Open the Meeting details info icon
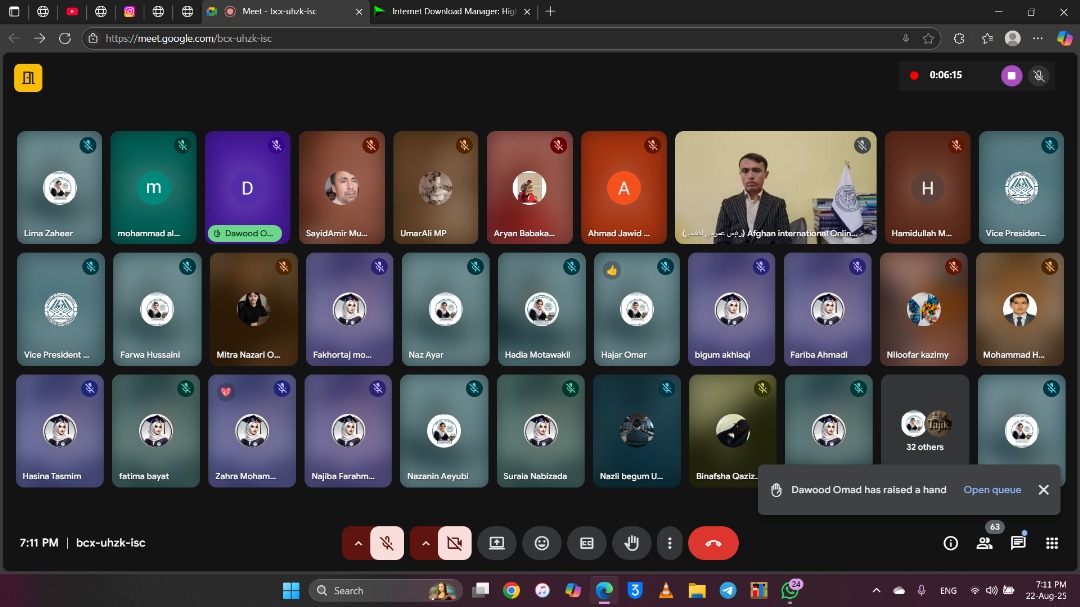1080x607 pixels. (951, 543)
